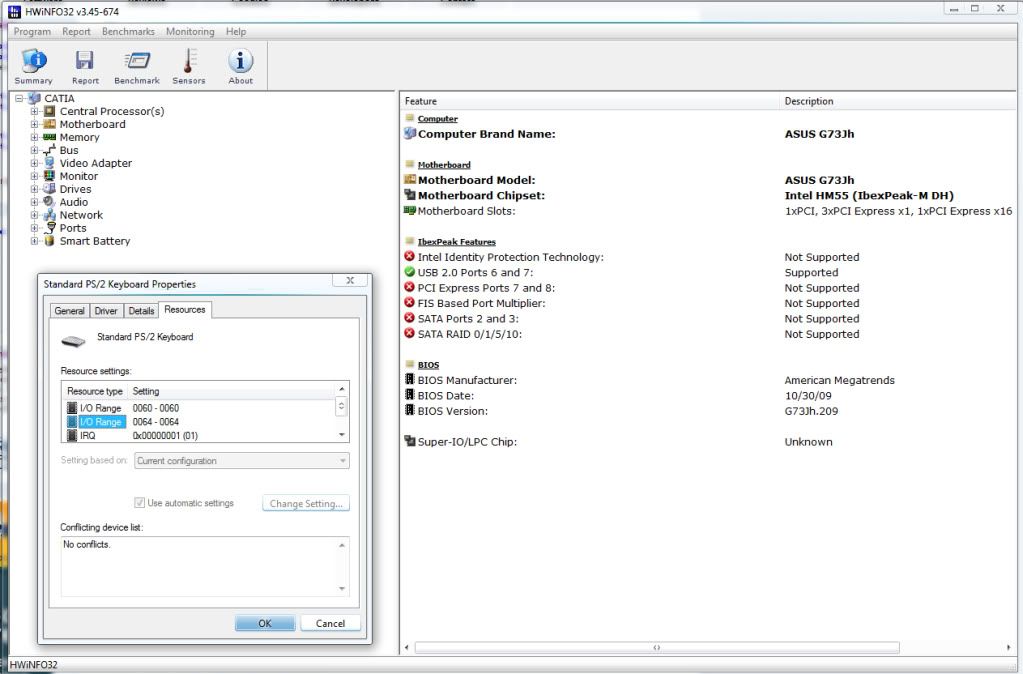Screen dimensions: 1023x674
Task: Open the Monitoring menu
Action: tap(190, 31)
